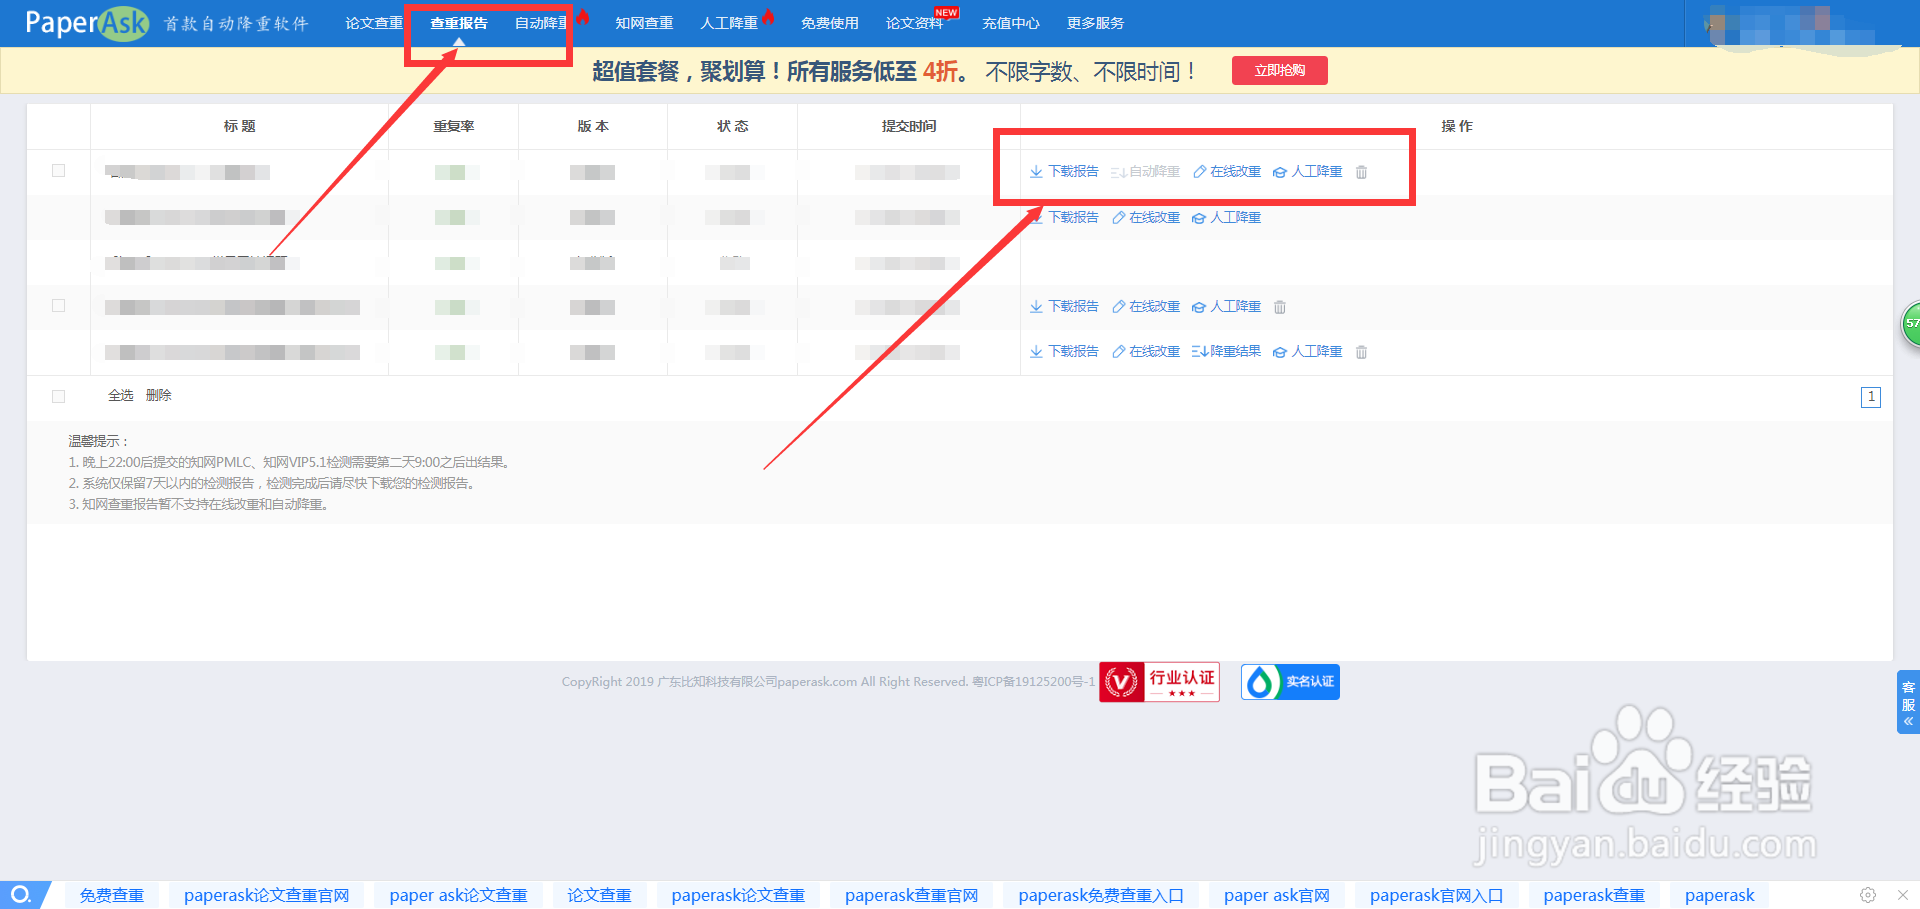Viewport: 1920px width, 909px height.
Task: Check the first paper's row checkbox
Action: tap(58, 171)
